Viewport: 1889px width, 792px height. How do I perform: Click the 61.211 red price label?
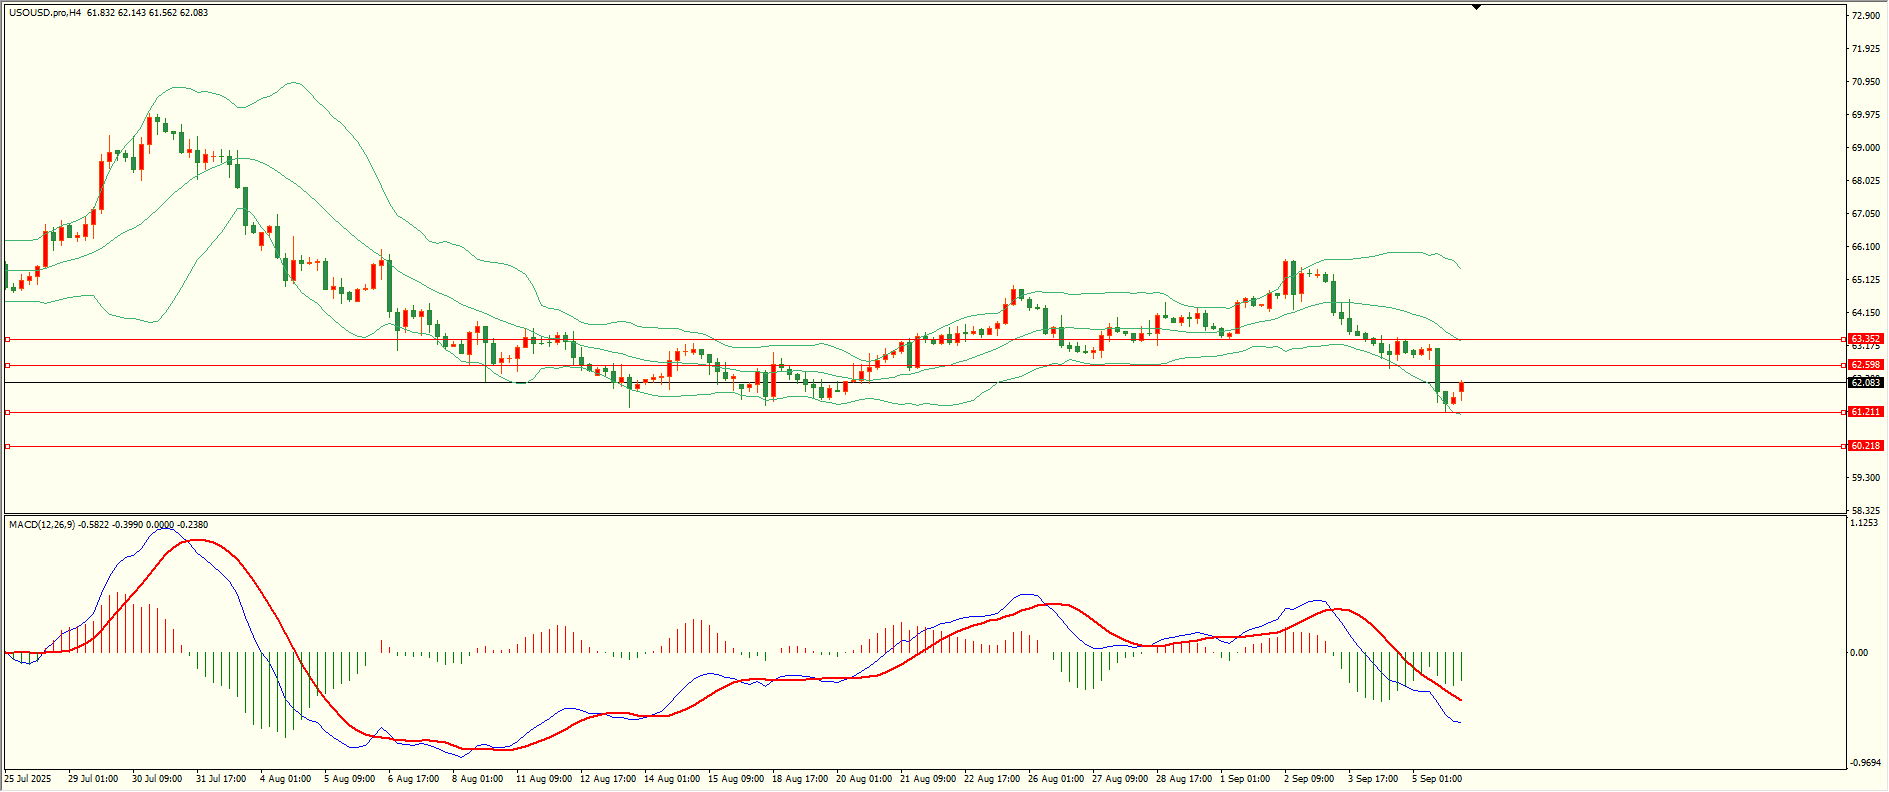click(x=1865, y=412)
